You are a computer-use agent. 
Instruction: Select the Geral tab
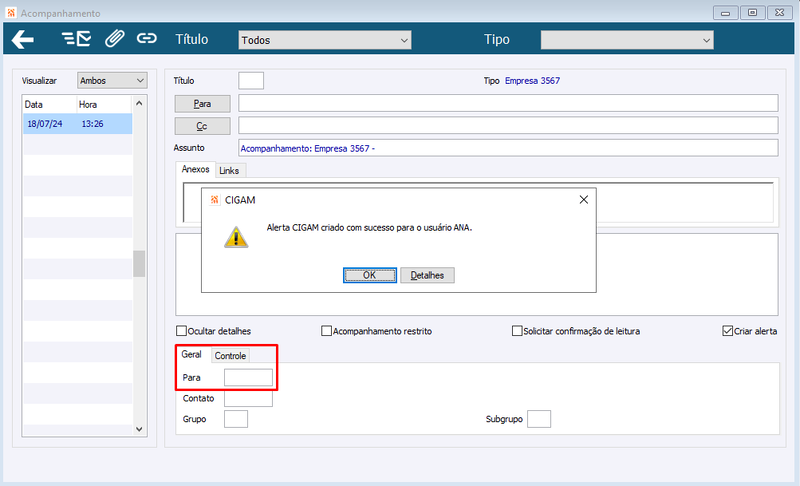(192, 354)
